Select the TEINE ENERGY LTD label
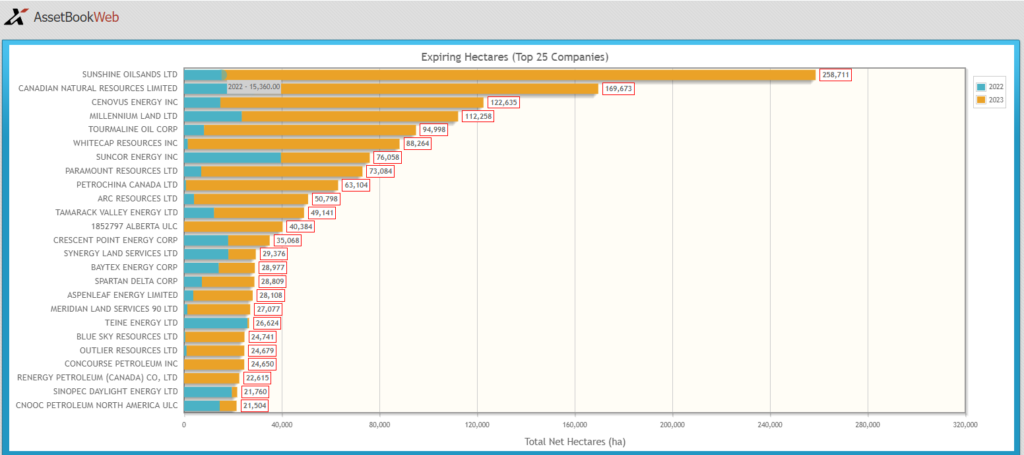Image resolution: width=1024 pixels, height=455 pixels. 141,323
